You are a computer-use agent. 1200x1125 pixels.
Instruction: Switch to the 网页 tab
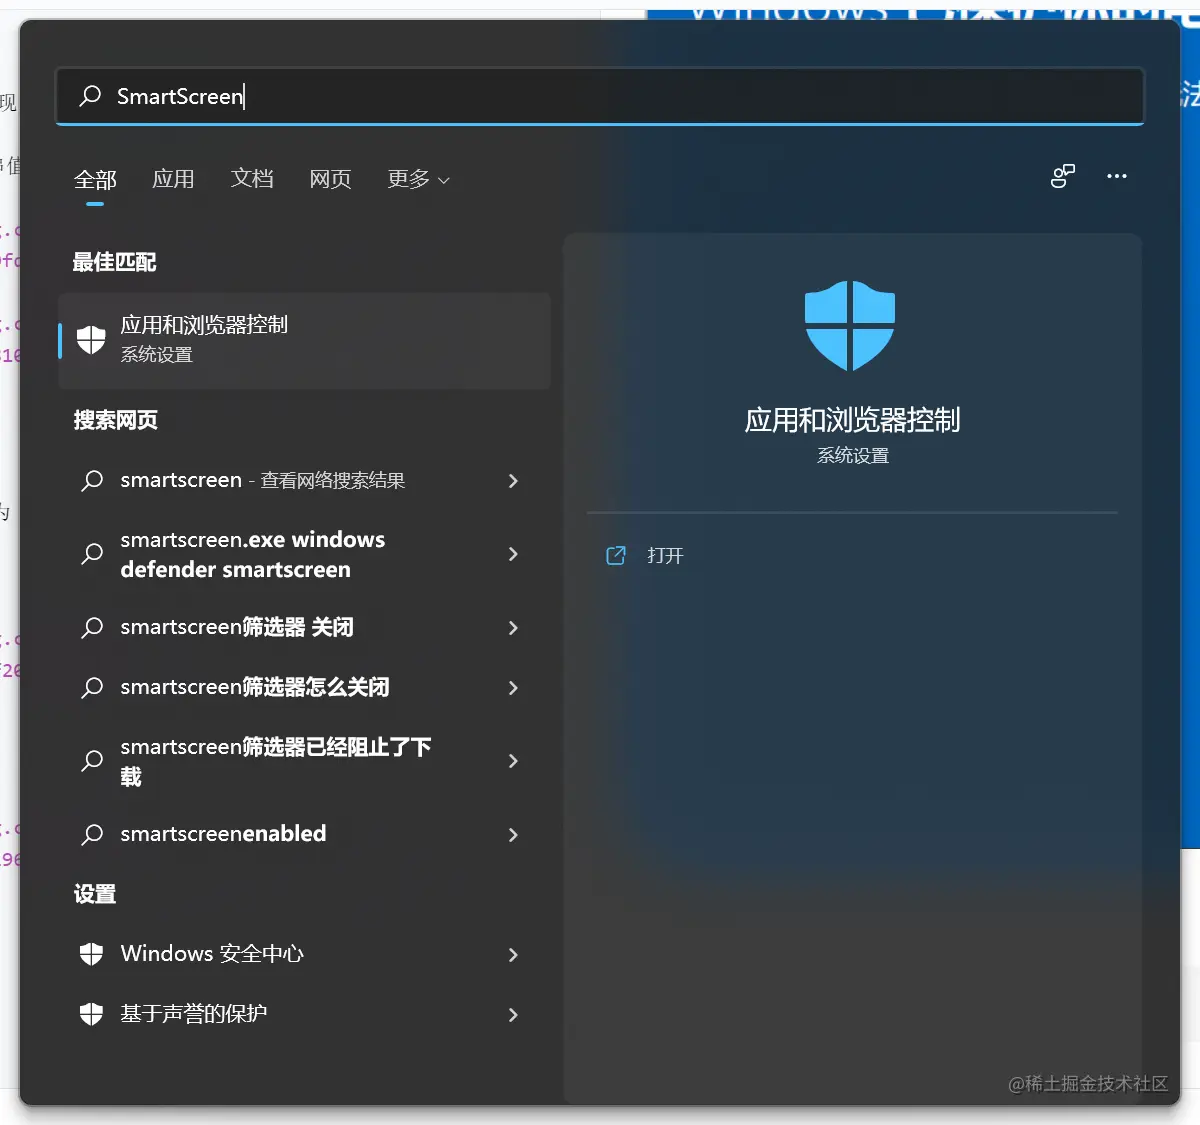coord(330,179)
